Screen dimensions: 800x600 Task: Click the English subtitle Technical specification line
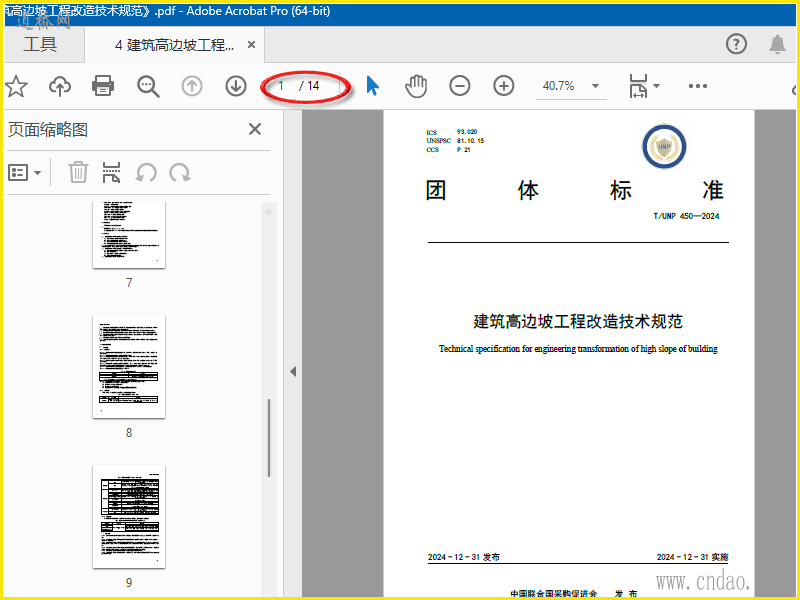(578, 349)
